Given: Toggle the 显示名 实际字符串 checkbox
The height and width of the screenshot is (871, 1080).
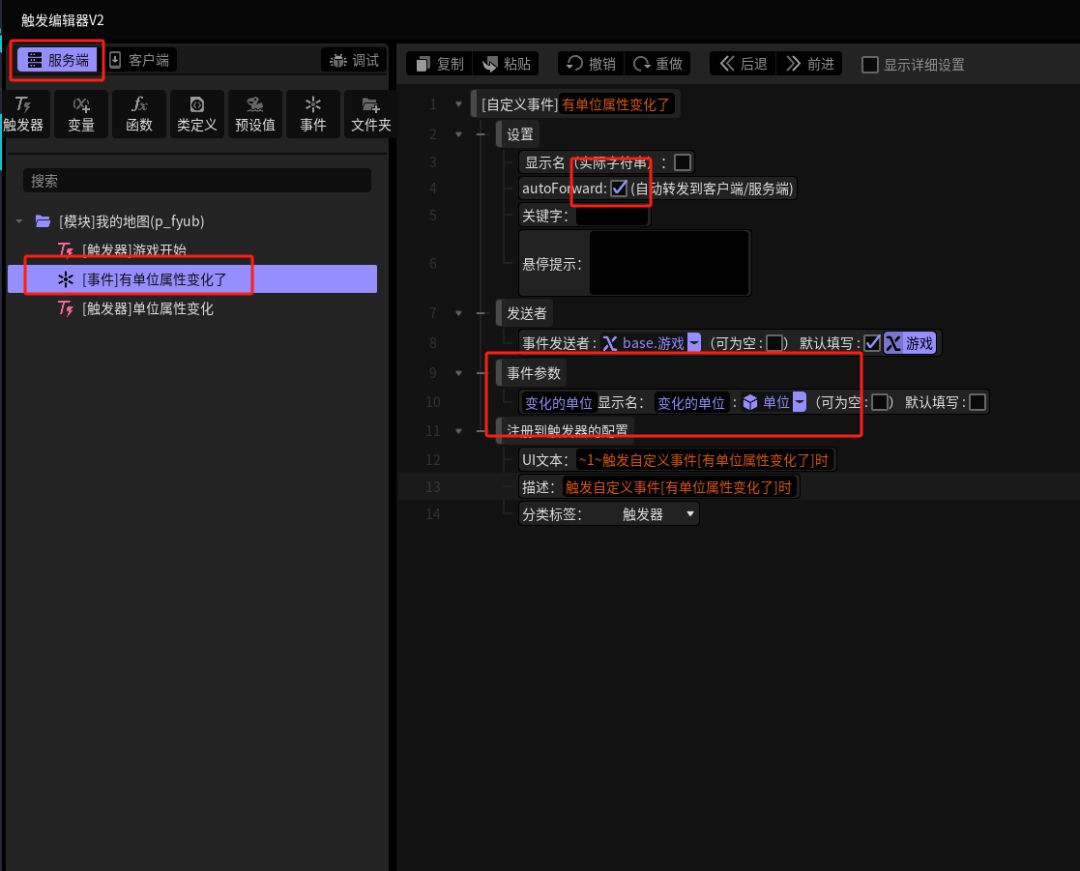Looking at the screenshot, I should 683,162.
